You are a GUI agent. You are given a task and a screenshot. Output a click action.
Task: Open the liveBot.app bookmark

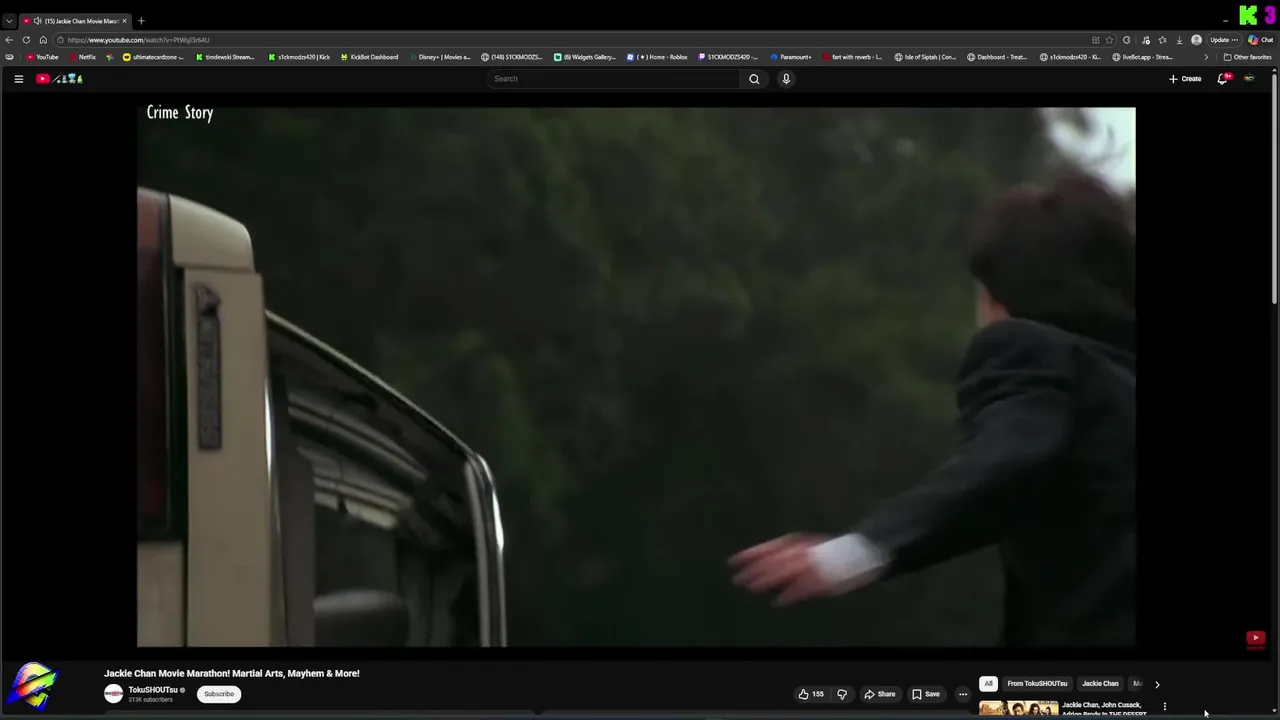[1142, 57]
